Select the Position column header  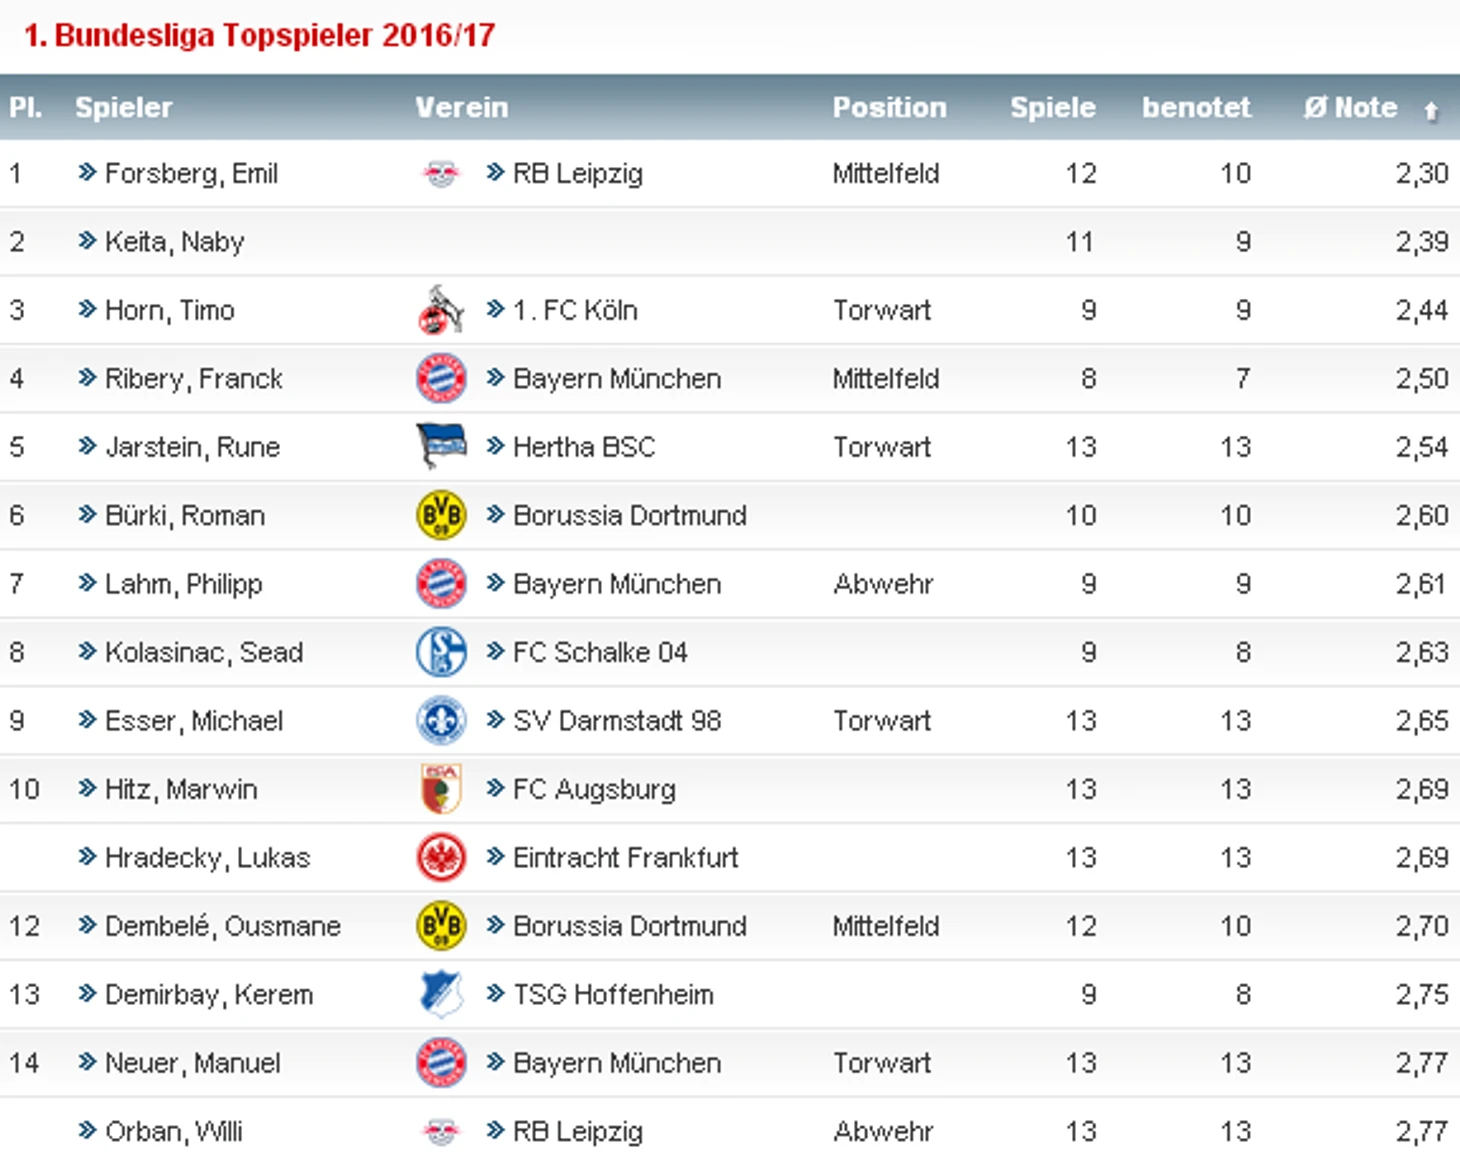click(x=889, y=107)
